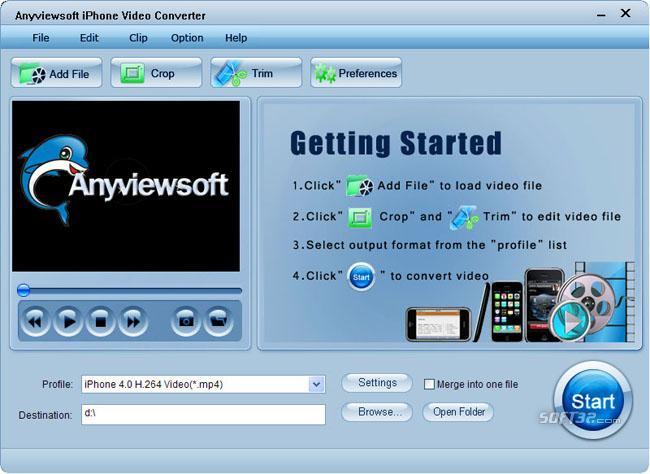Open the Trim tool
The image size is (650, 474).
256,73
